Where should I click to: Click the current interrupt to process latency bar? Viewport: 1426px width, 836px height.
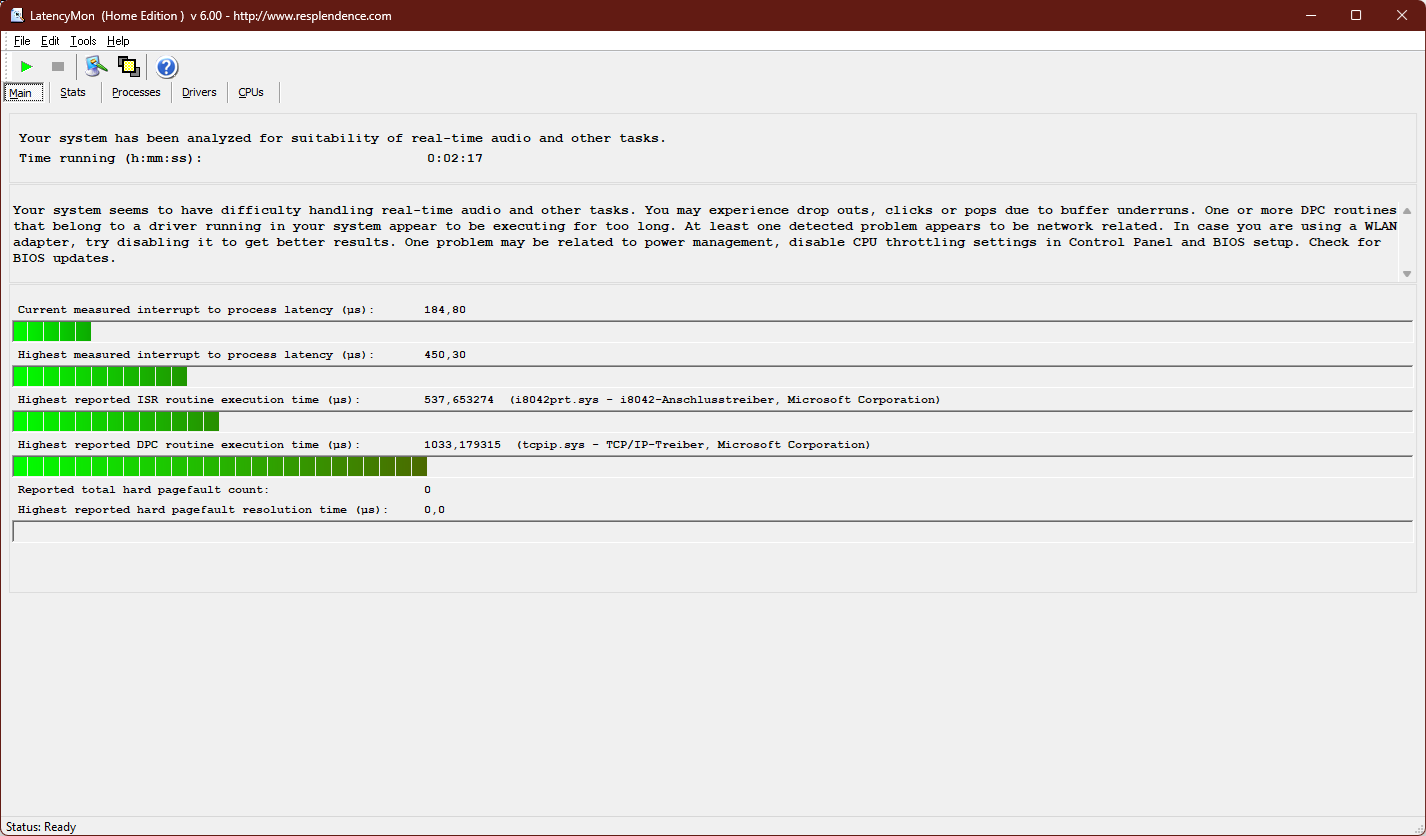713,331
